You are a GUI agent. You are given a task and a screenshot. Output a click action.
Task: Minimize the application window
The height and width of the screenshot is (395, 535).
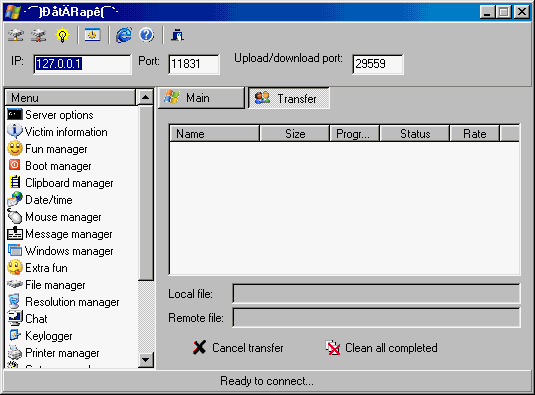[488, 12]
